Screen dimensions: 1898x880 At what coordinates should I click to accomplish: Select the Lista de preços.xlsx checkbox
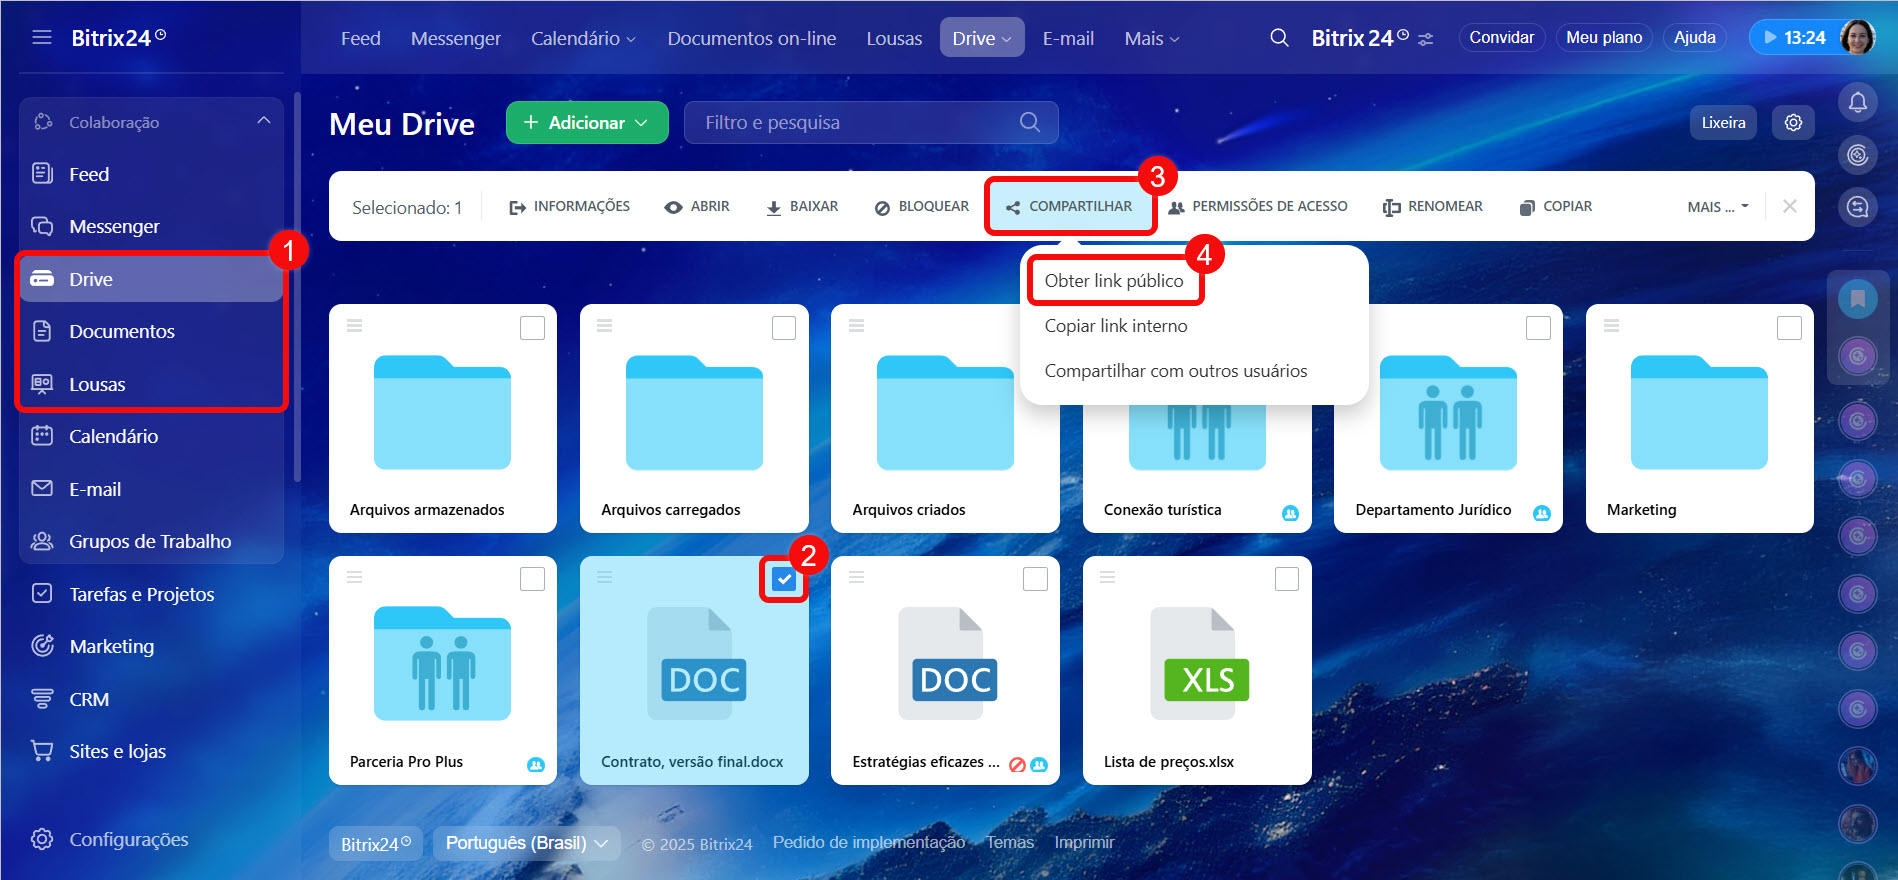[x=1287, y=579]
